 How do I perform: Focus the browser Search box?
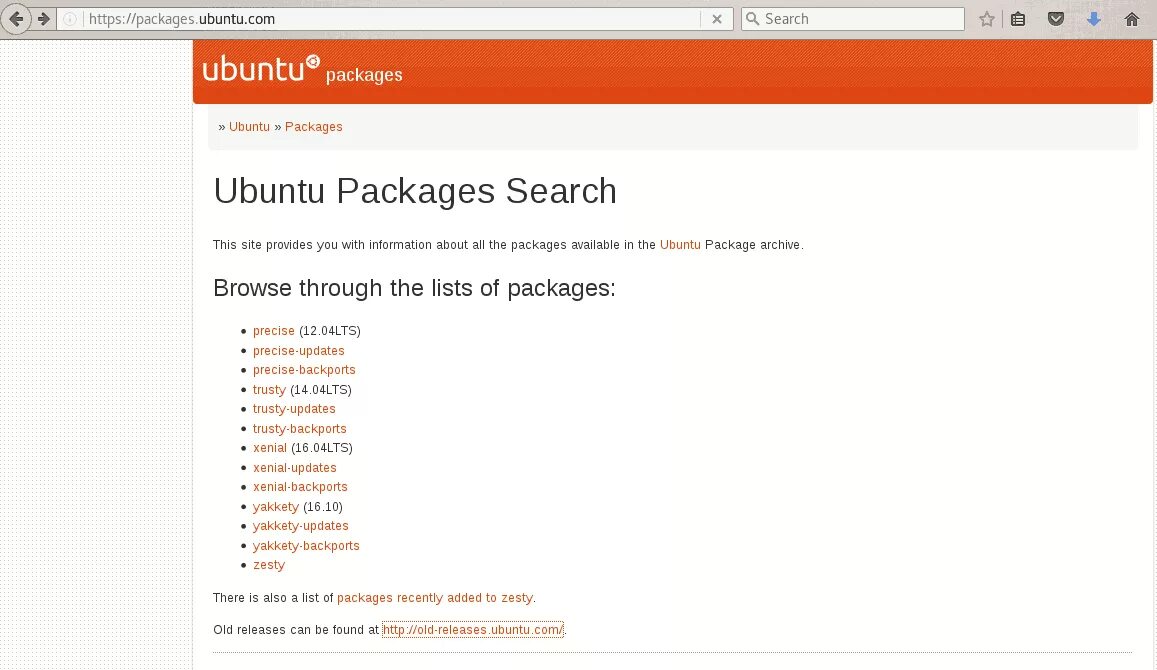(853, 19)
